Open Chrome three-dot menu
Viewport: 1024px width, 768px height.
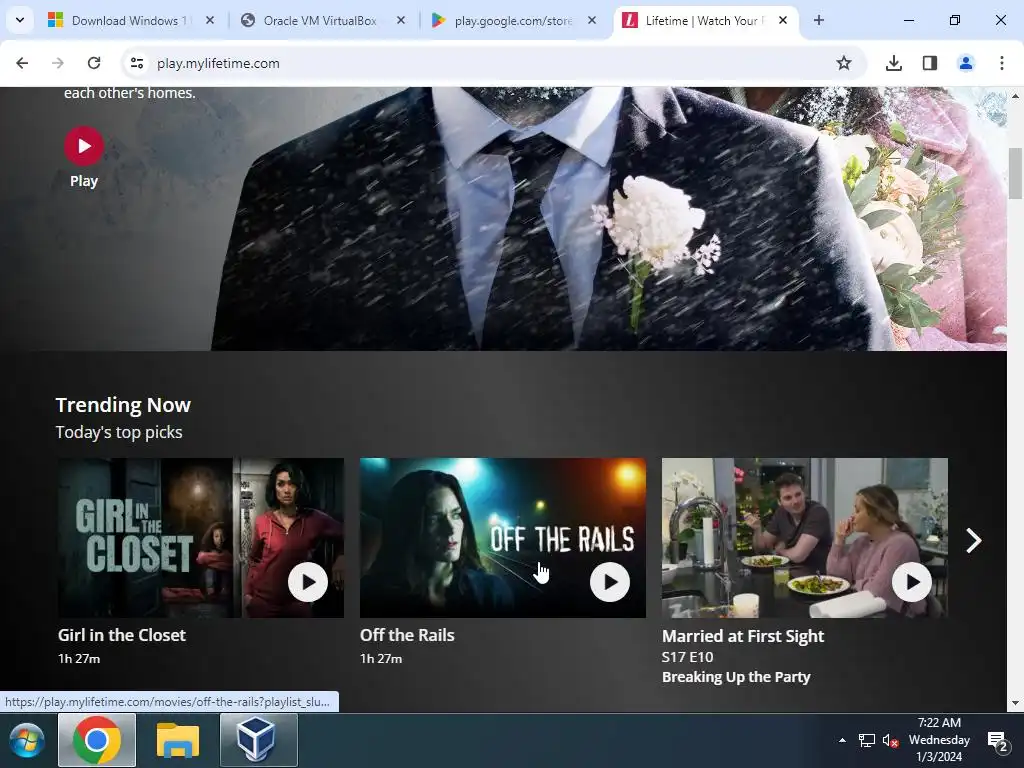tap(1001, 63)
